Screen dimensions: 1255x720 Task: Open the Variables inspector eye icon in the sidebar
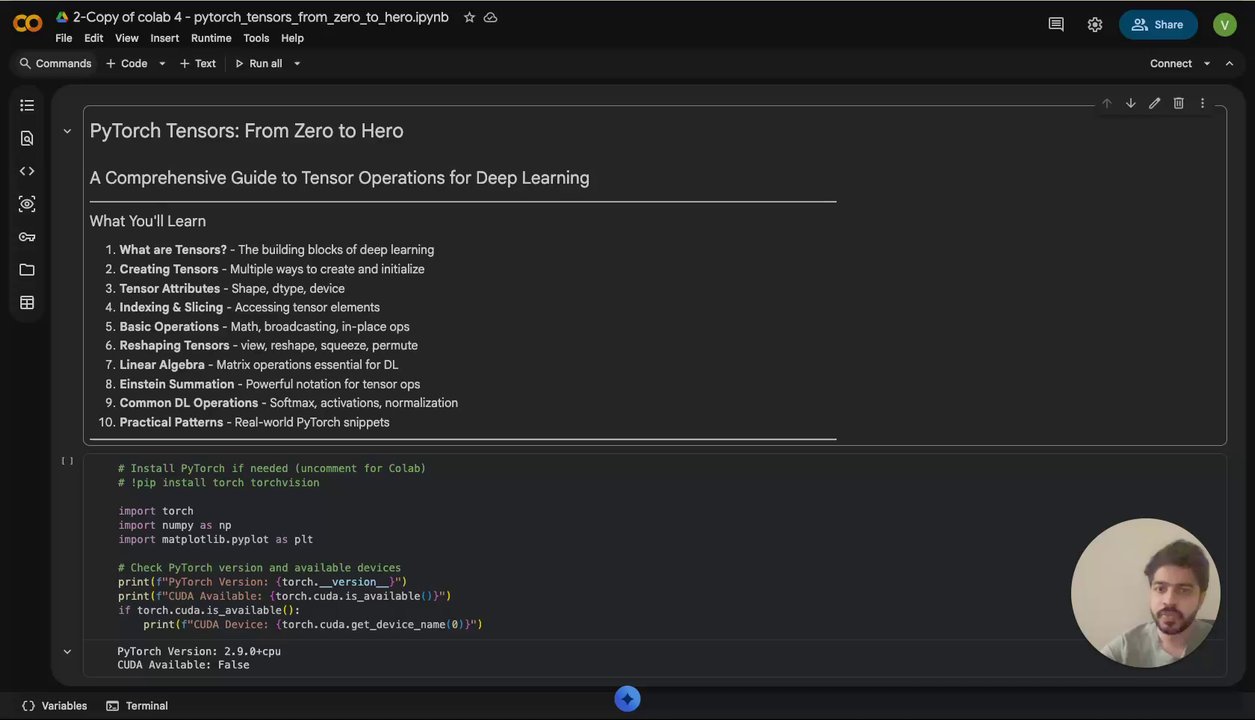coord(27,204)
